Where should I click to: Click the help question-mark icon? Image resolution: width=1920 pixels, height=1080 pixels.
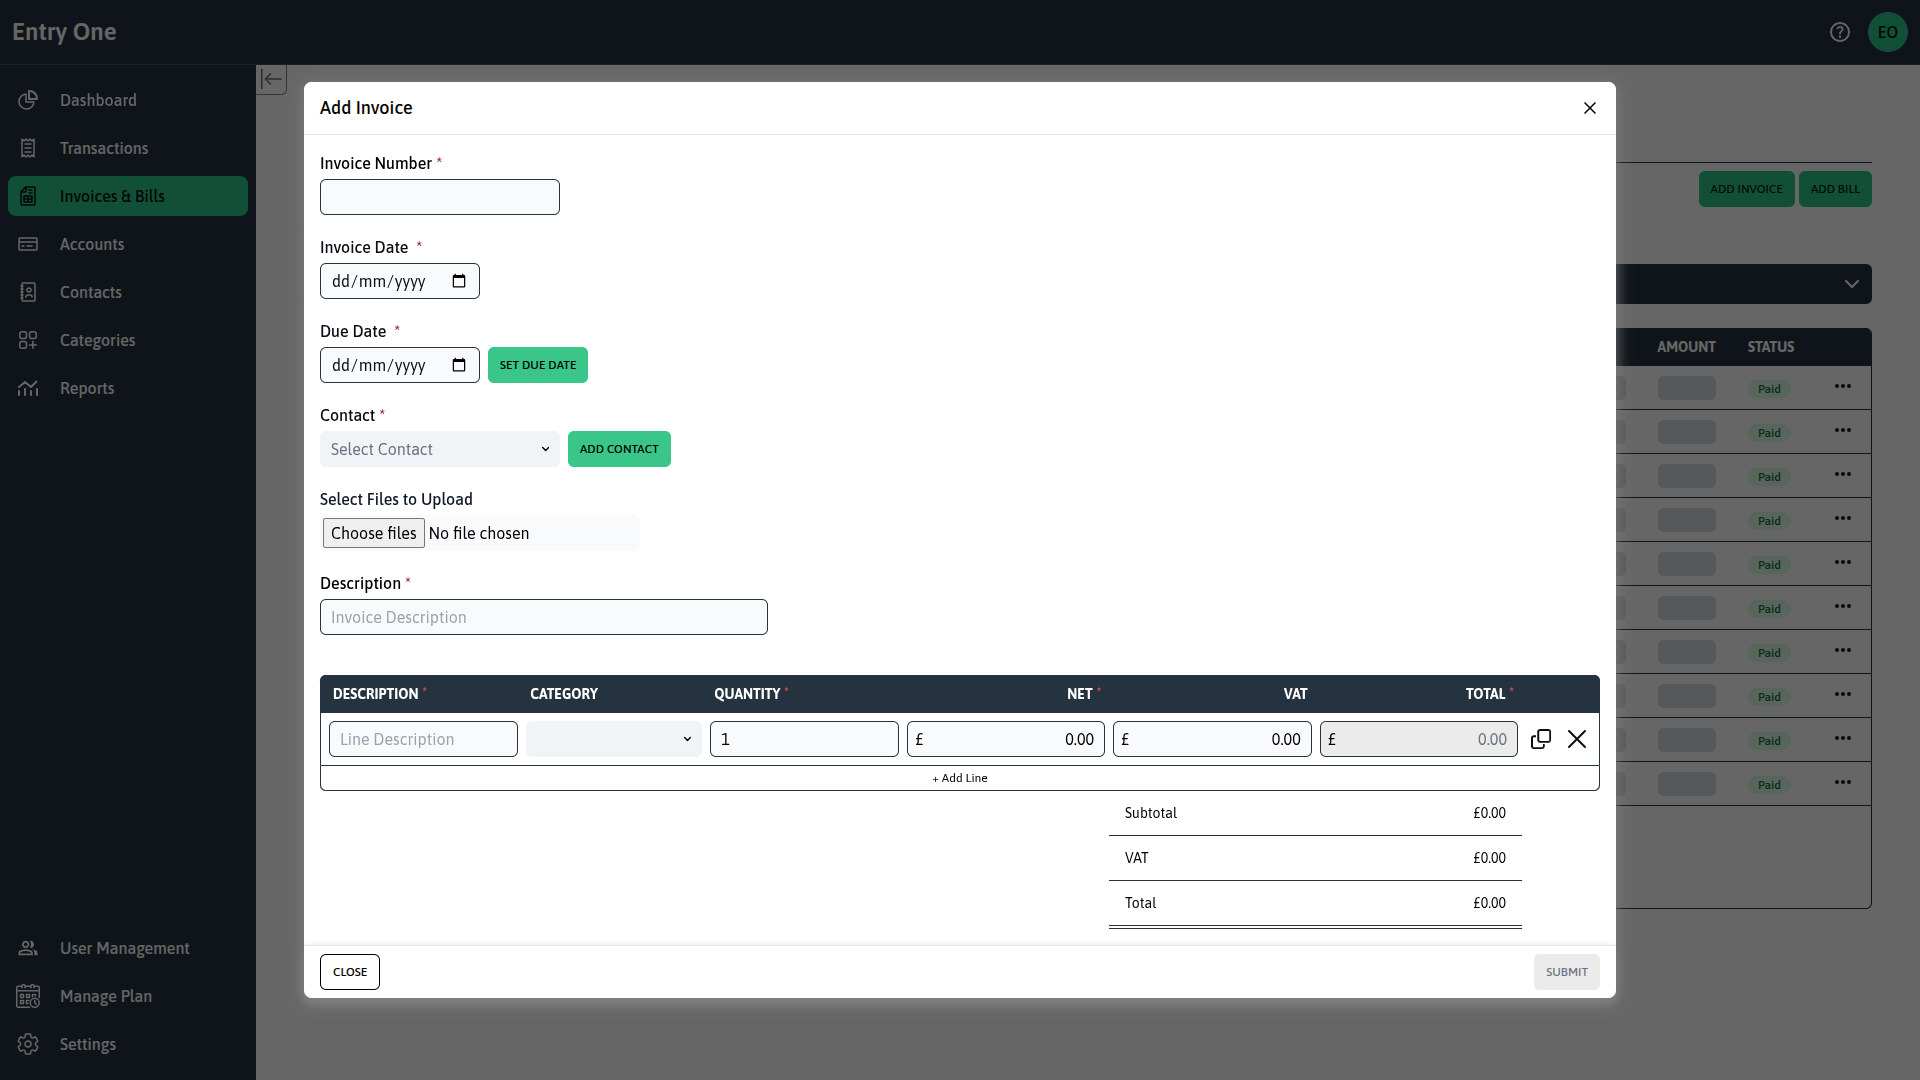pos(1841,31)
